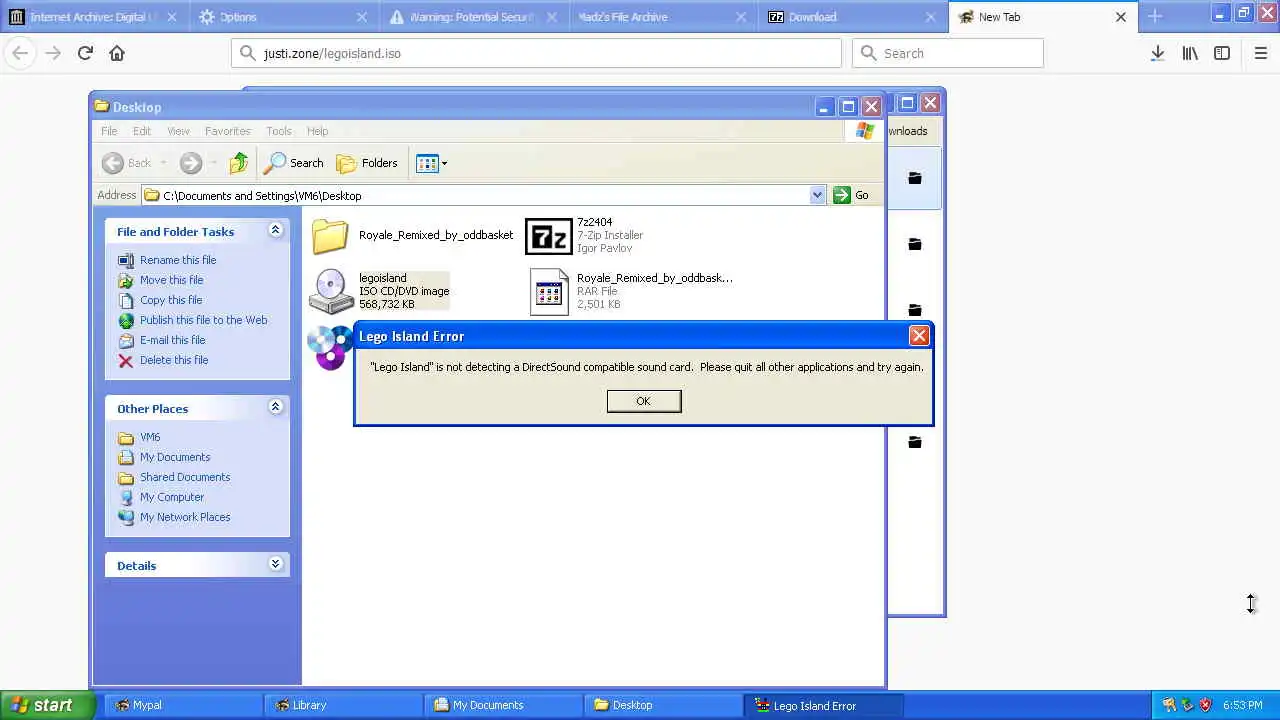Expand the Address bar dropdown arrow
The width and height of the screenshot is (1280, 720).
[x=817, y=195]
